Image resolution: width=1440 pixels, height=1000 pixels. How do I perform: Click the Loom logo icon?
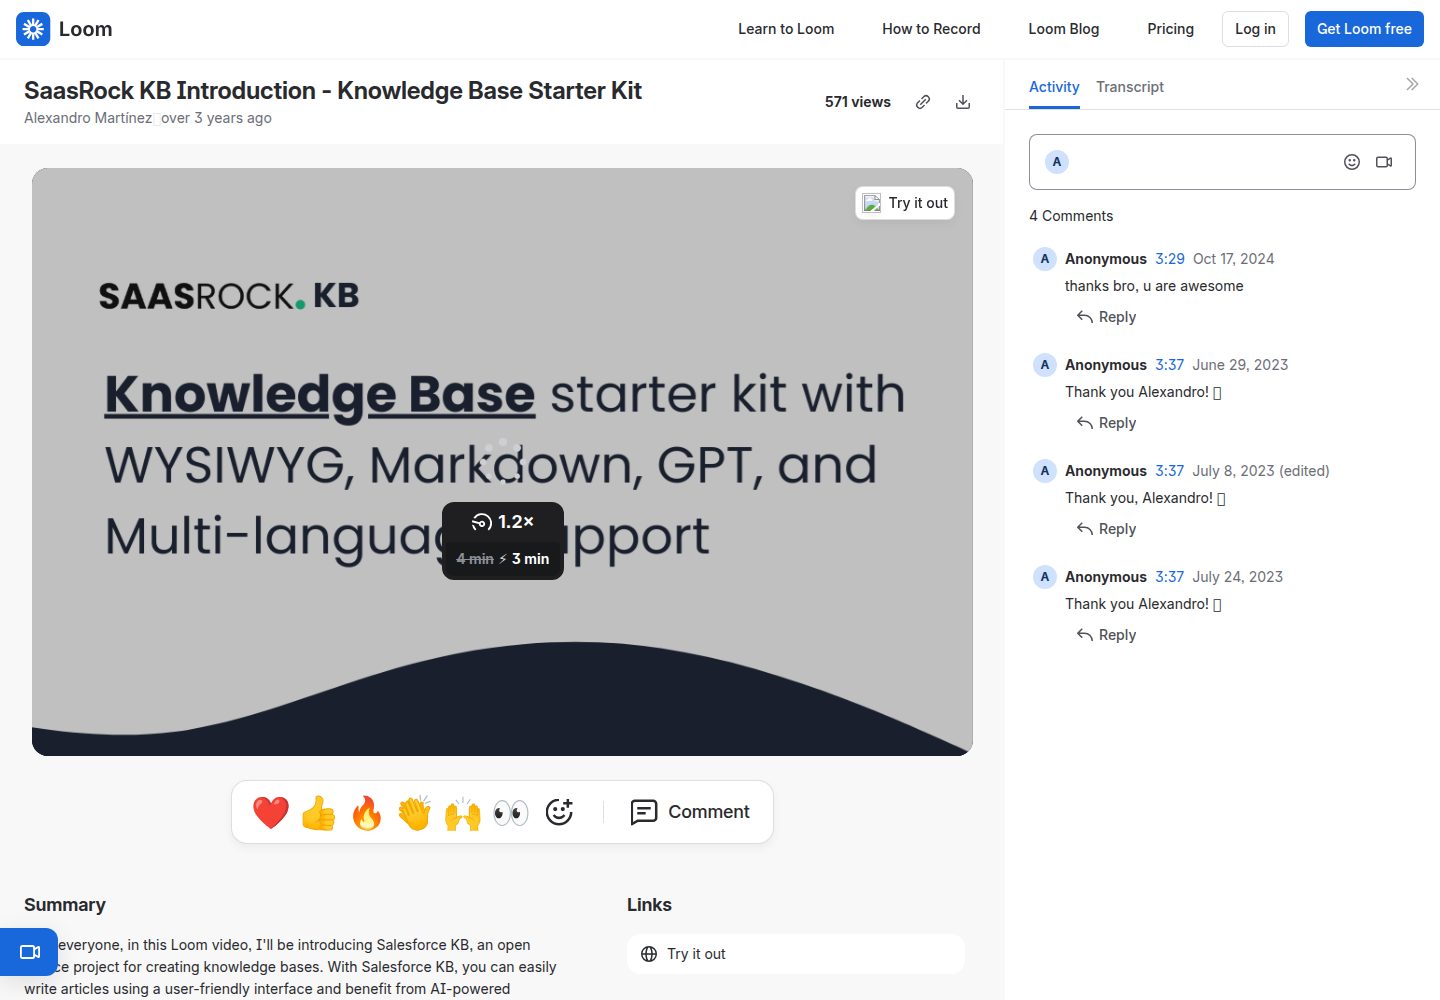click(33, 29)
